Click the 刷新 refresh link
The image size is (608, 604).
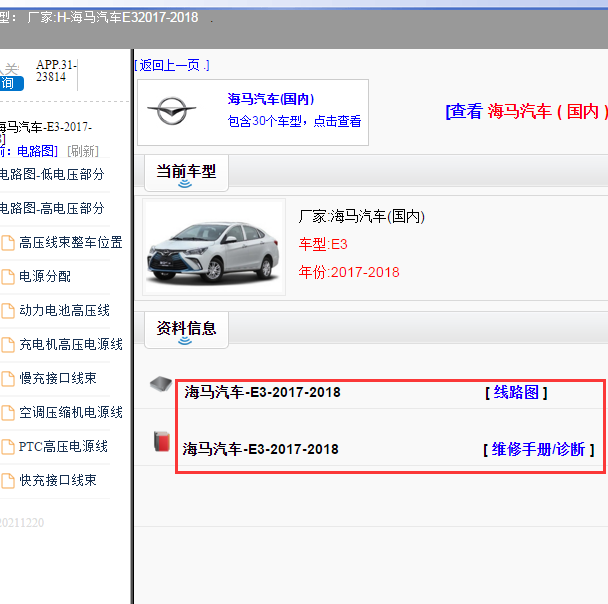(83, 151)
